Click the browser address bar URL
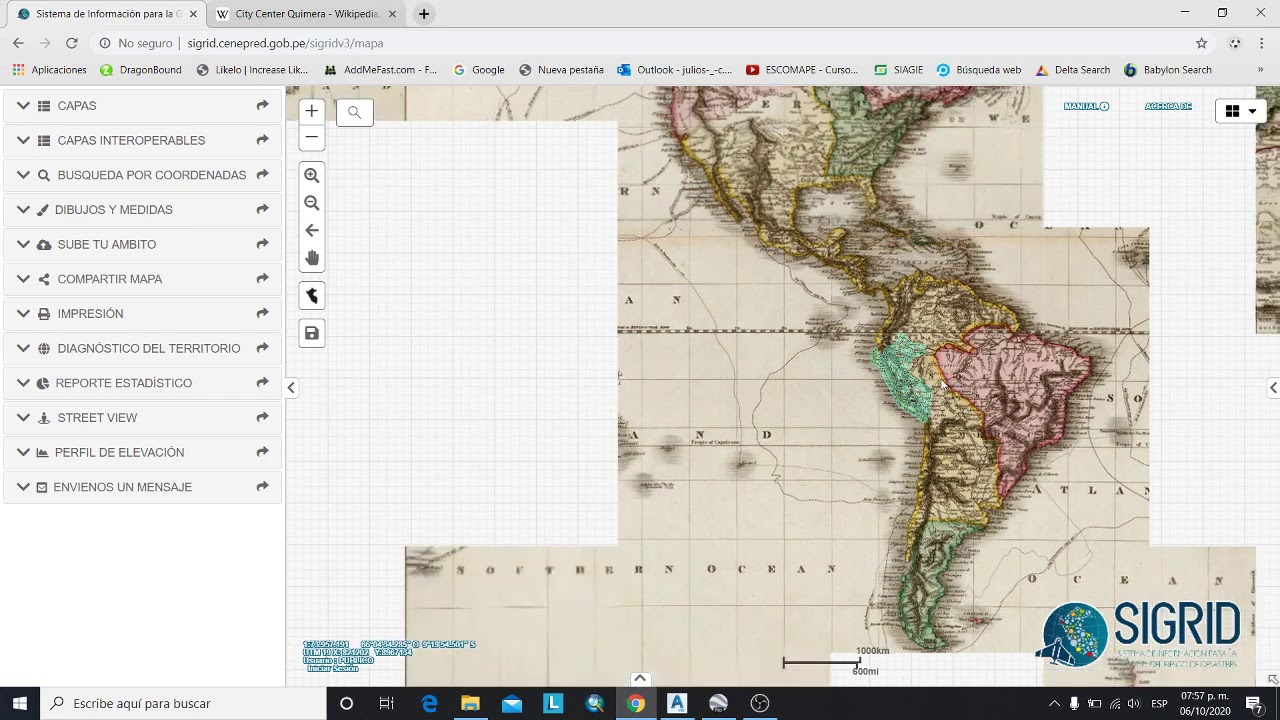This screenshot has width=1280, height=720. click(x=285, y=43)
